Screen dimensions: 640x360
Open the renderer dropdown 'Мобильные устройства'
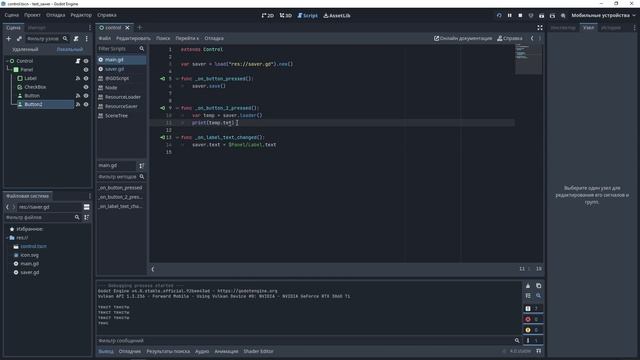pos(603,16)
